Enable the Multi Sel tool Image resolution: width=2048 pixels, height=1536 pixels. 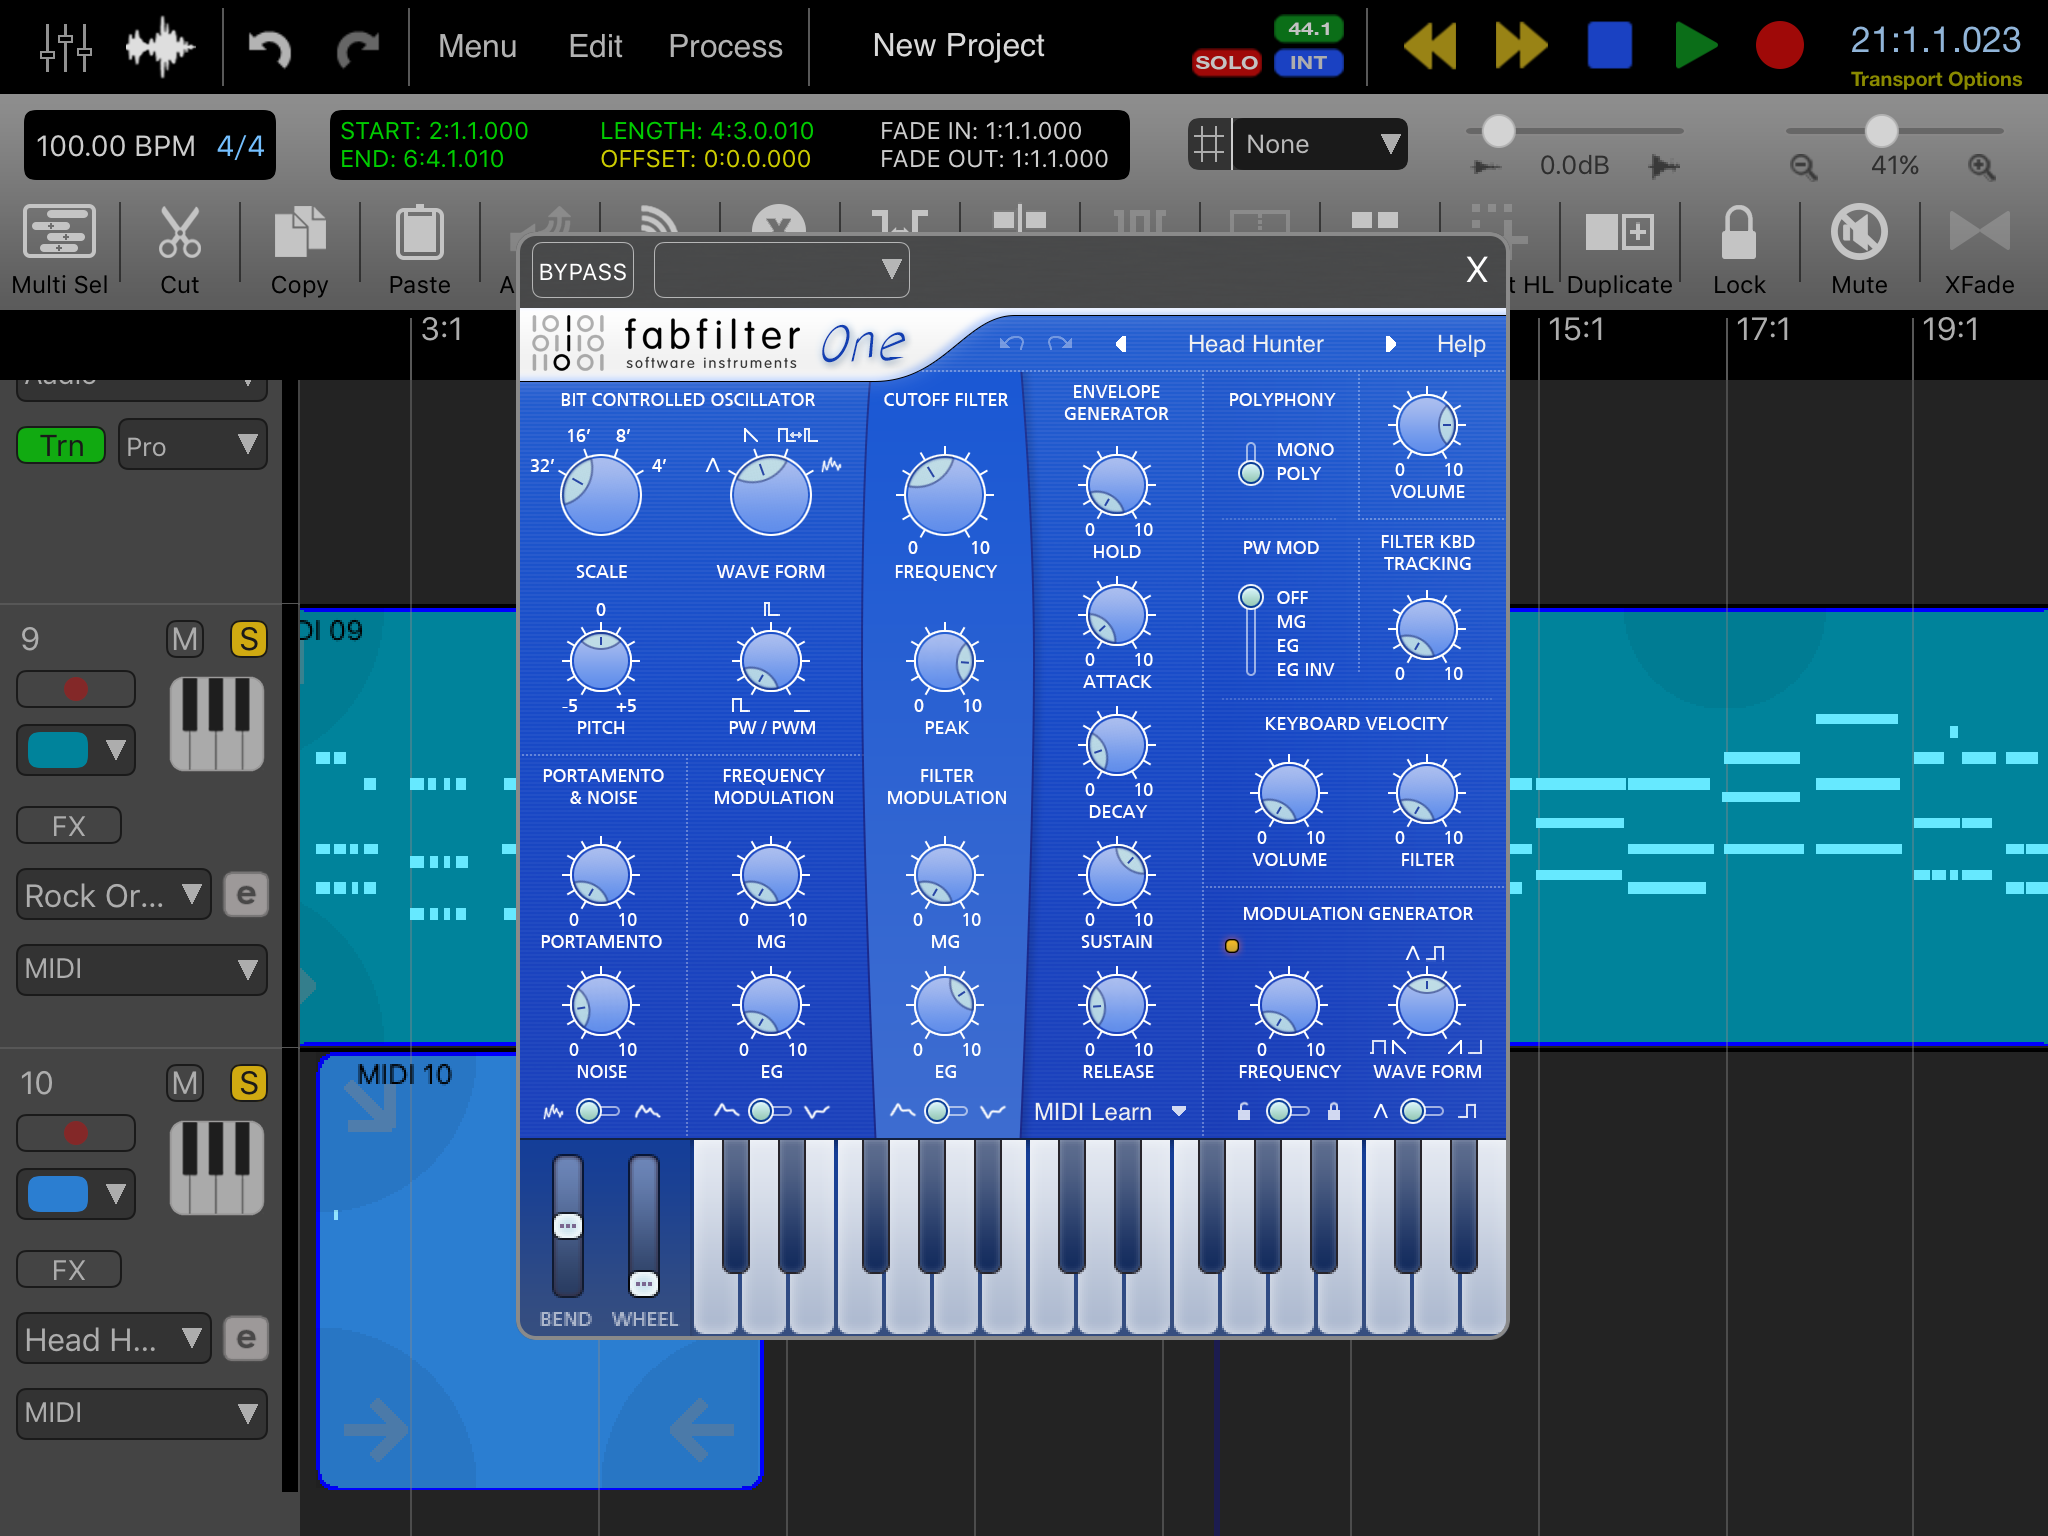point(60,251)
